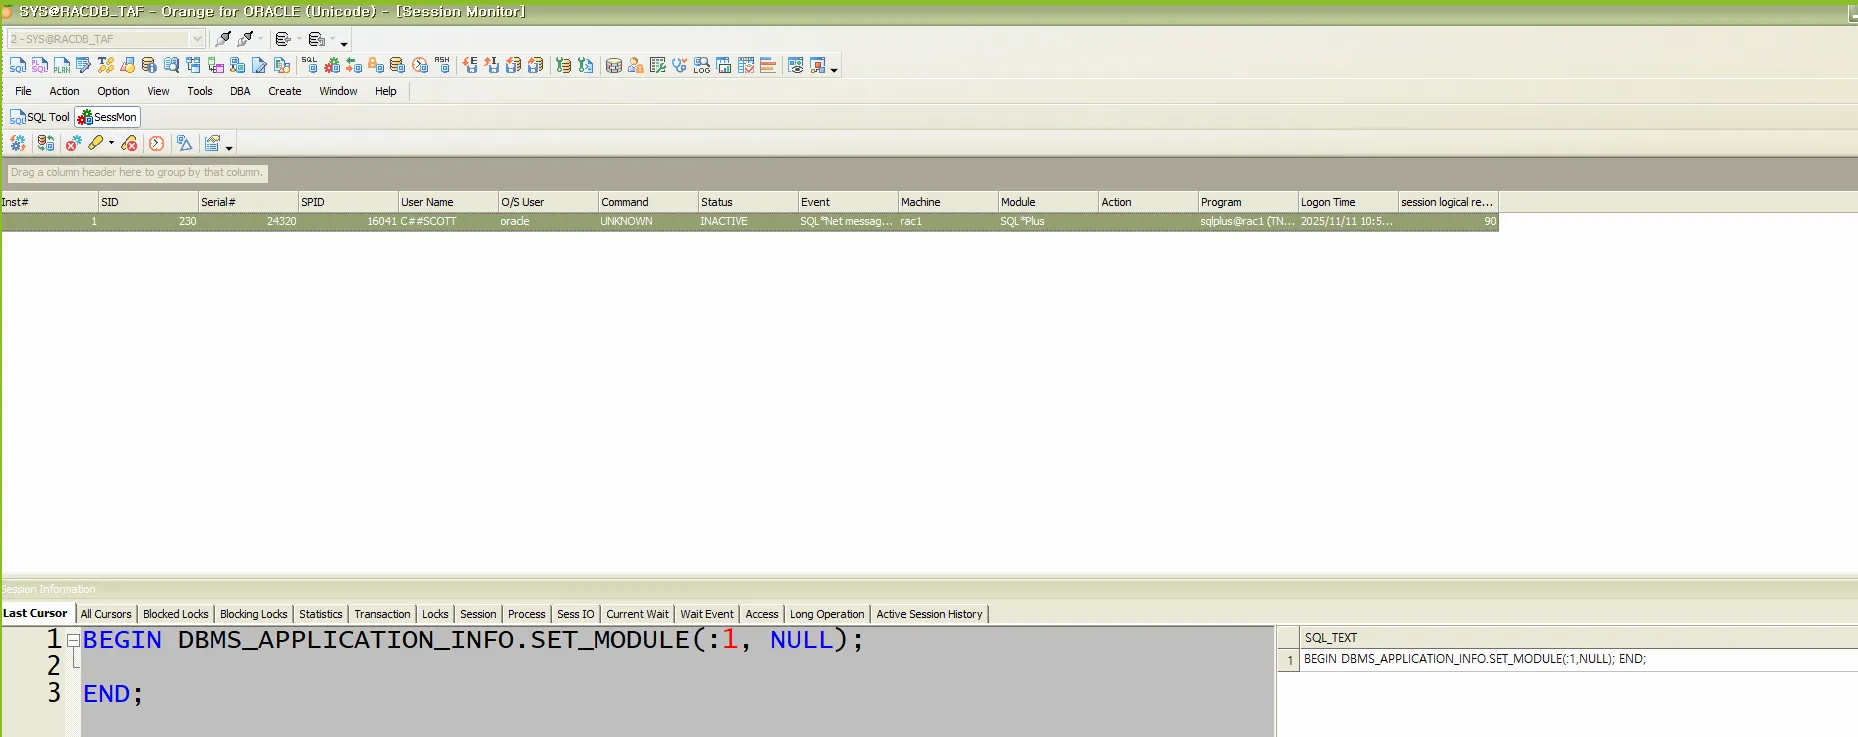Click the orange clock wait monitor icon in main toolbar

420,65
